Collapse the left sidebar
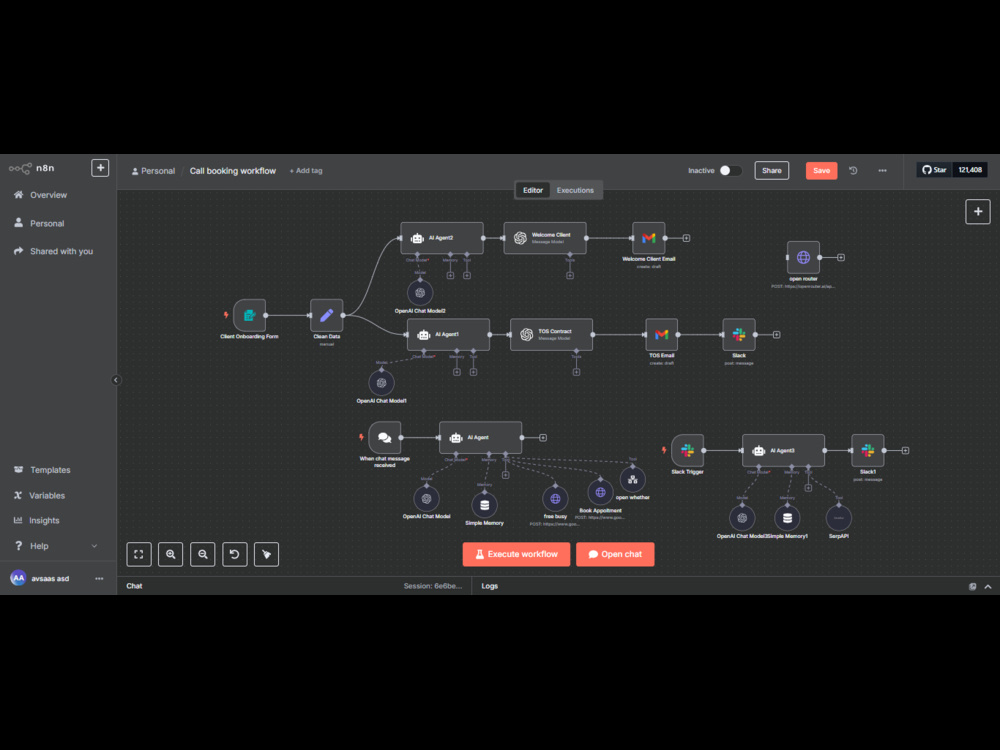 tap(116, 380)
